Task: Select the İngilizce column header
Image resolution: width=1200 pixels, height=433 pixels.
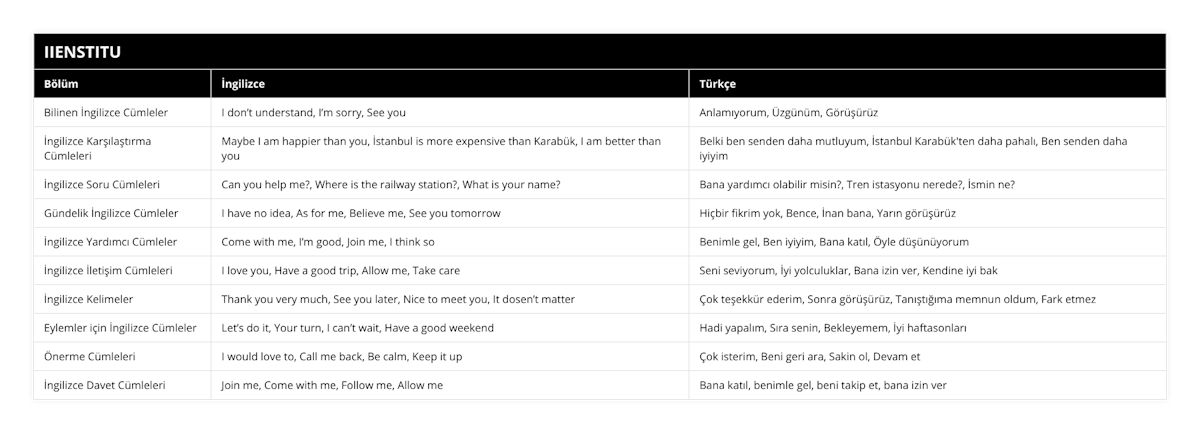Action: click(x=243, y=84)
